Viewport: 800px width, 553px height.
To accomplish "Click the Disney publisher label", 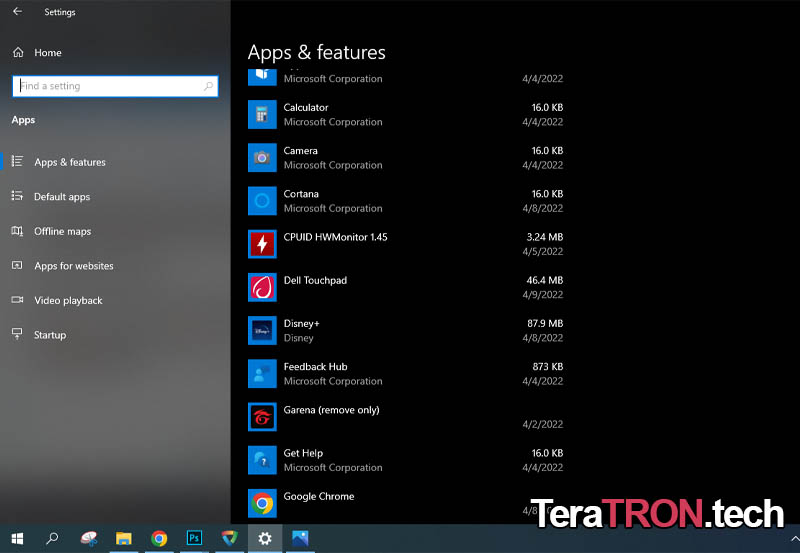I will tap(298, 338).
